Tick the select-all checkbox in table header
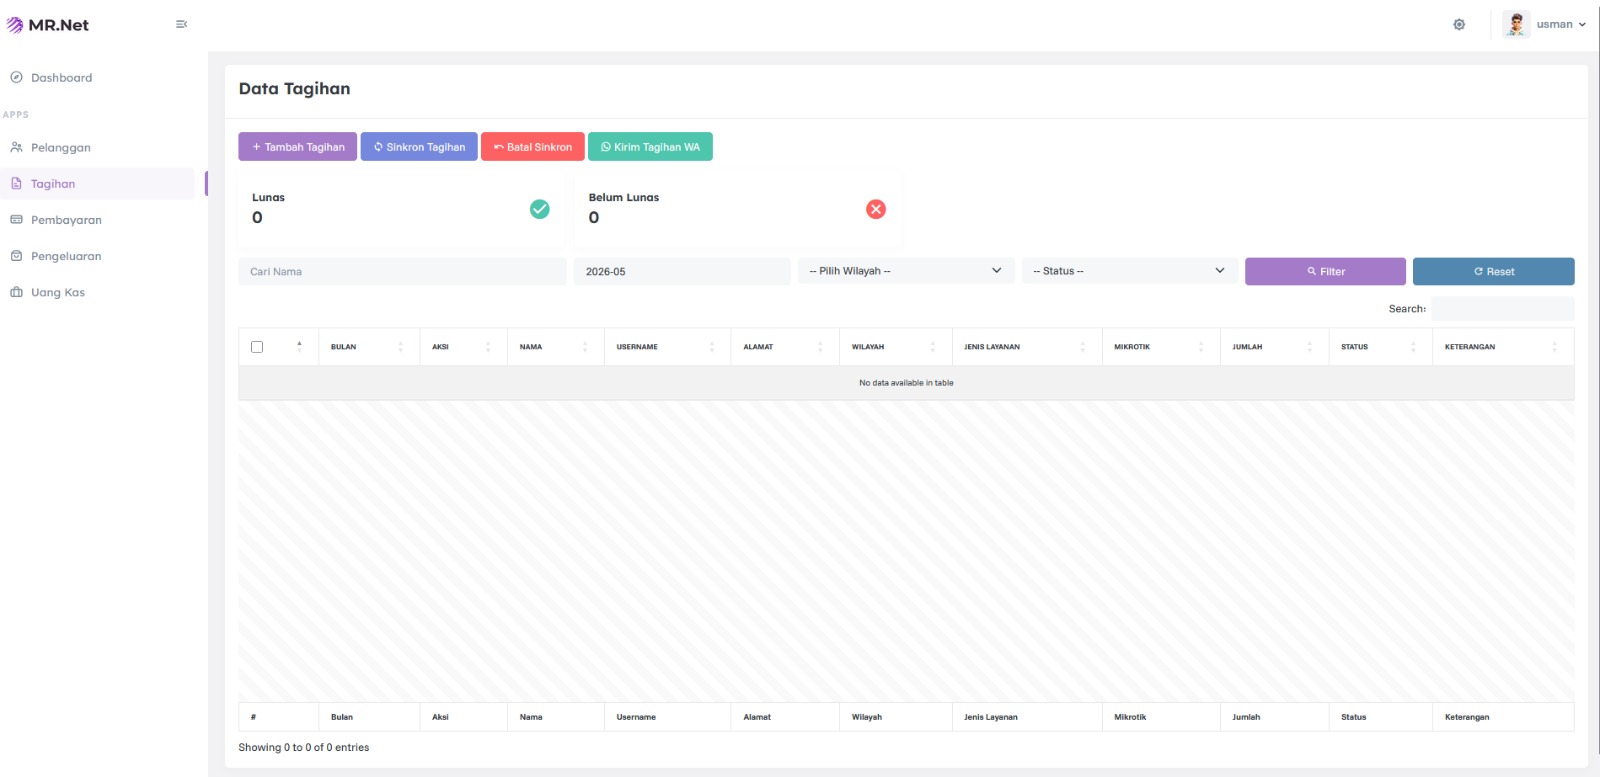This screenshot has width=1600, height=777. tap(257, 347)
